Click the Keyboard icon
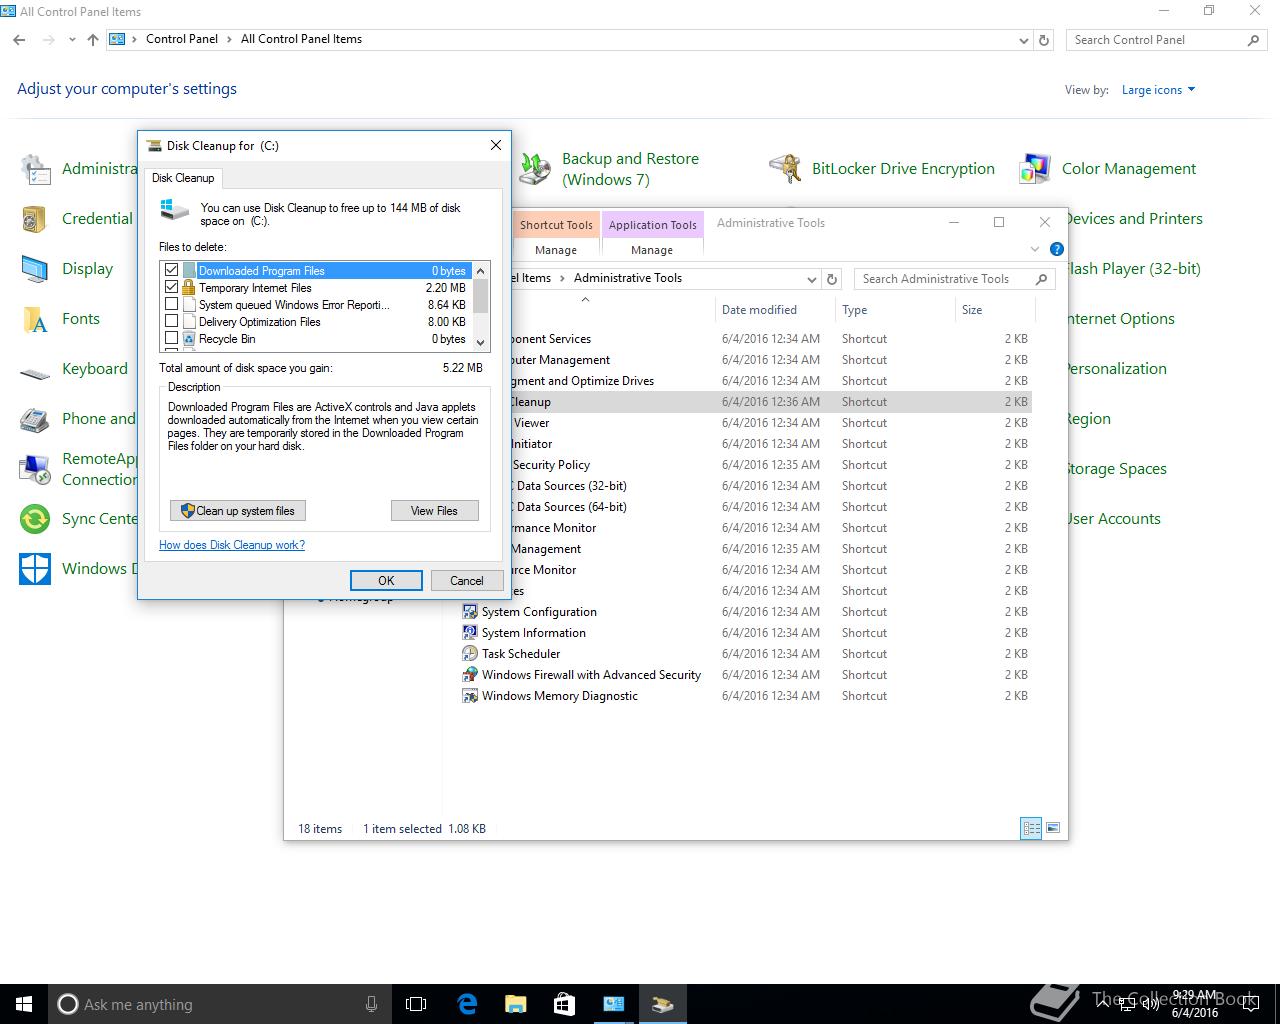1280x1024 pixels. click(x=35, y=373)
